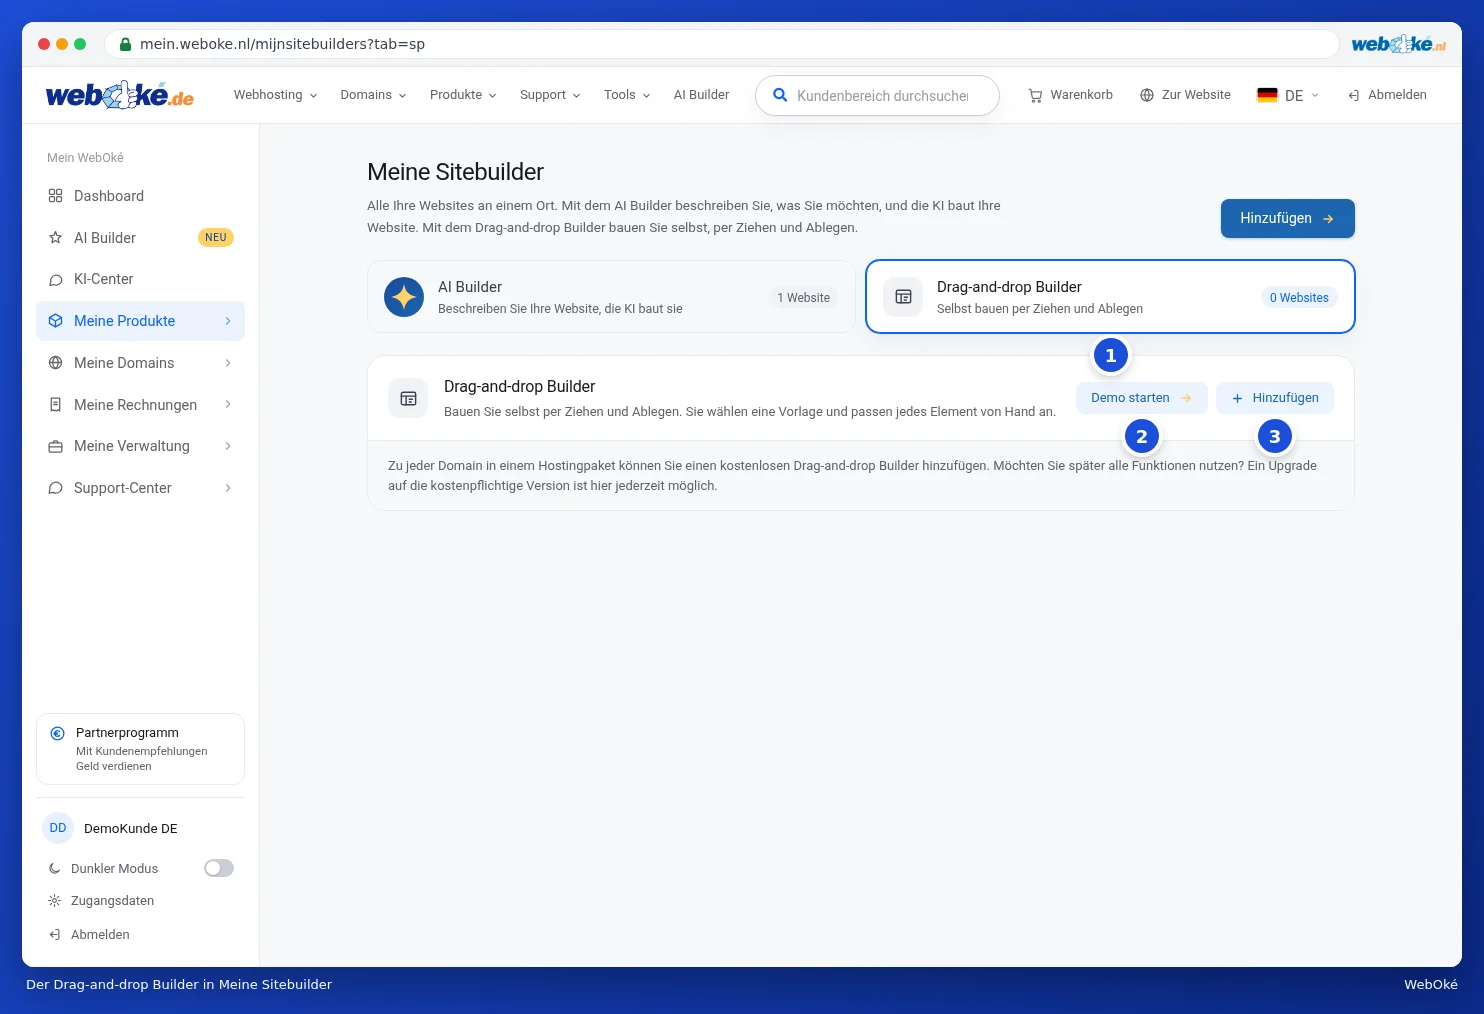Image resolution: width=1484 pixels, height=1014 pixels.
Task: Click Abmelden at the sidebar bottom
Action: click(89, 935)
